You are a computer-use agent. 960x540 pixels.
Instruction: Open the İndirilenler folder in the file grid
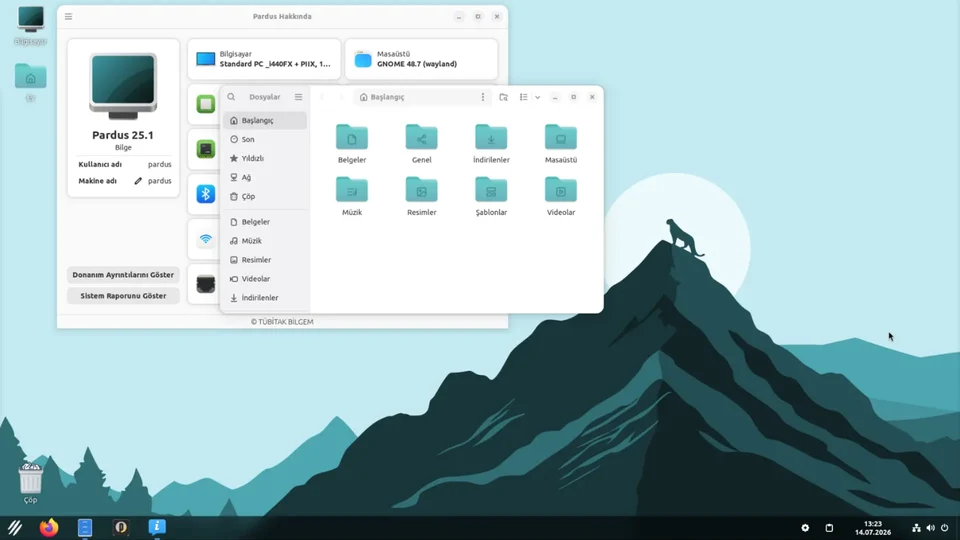pyautogui.click(x=491, y=143)
